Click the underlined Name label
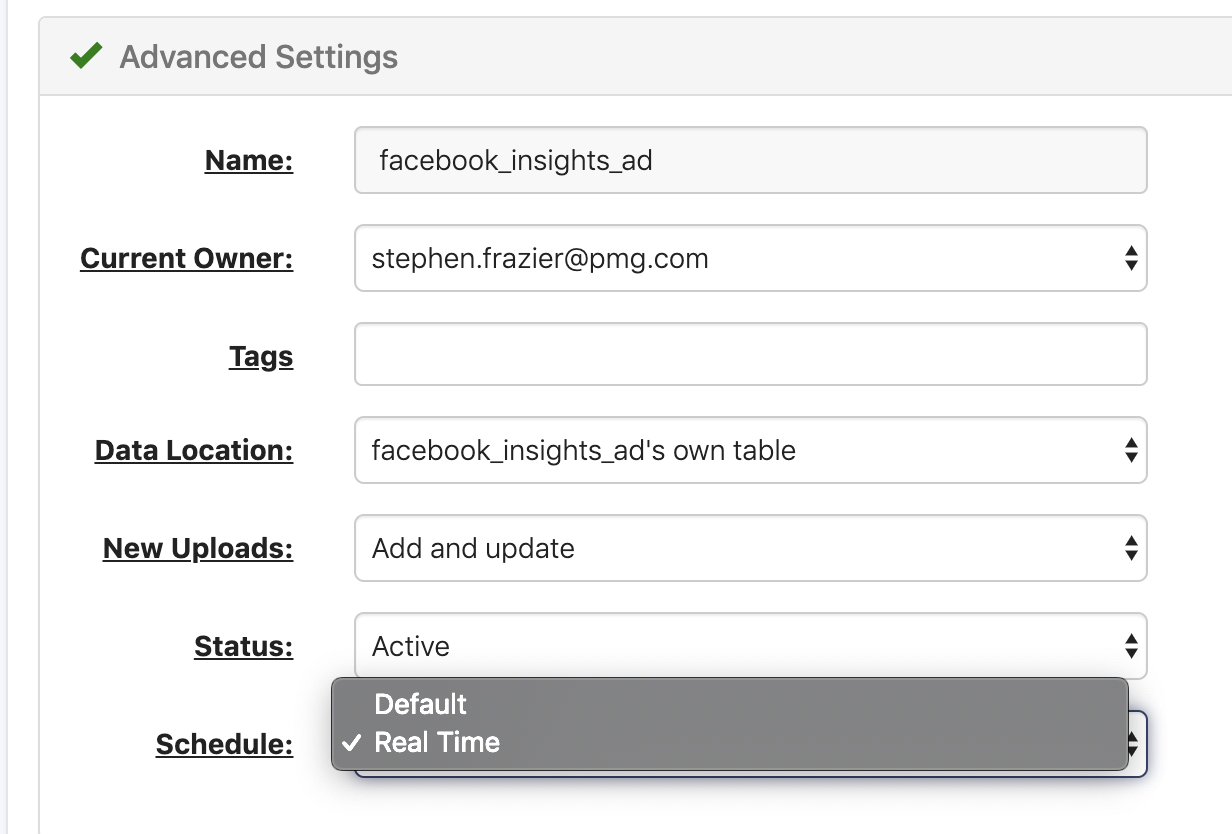The image size is (1232, 834). [x=248, y=160]
